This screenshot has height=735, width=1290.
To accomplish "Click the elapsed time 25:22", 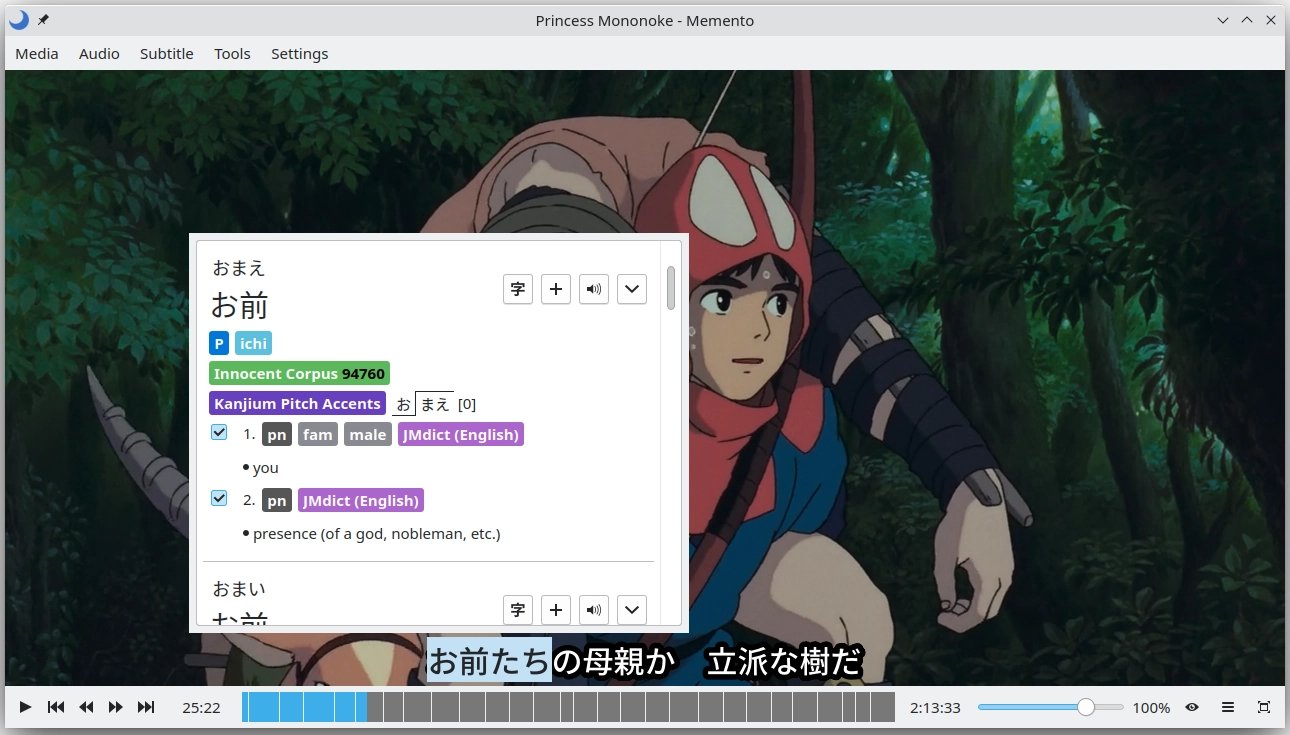I will click(201, 708).
